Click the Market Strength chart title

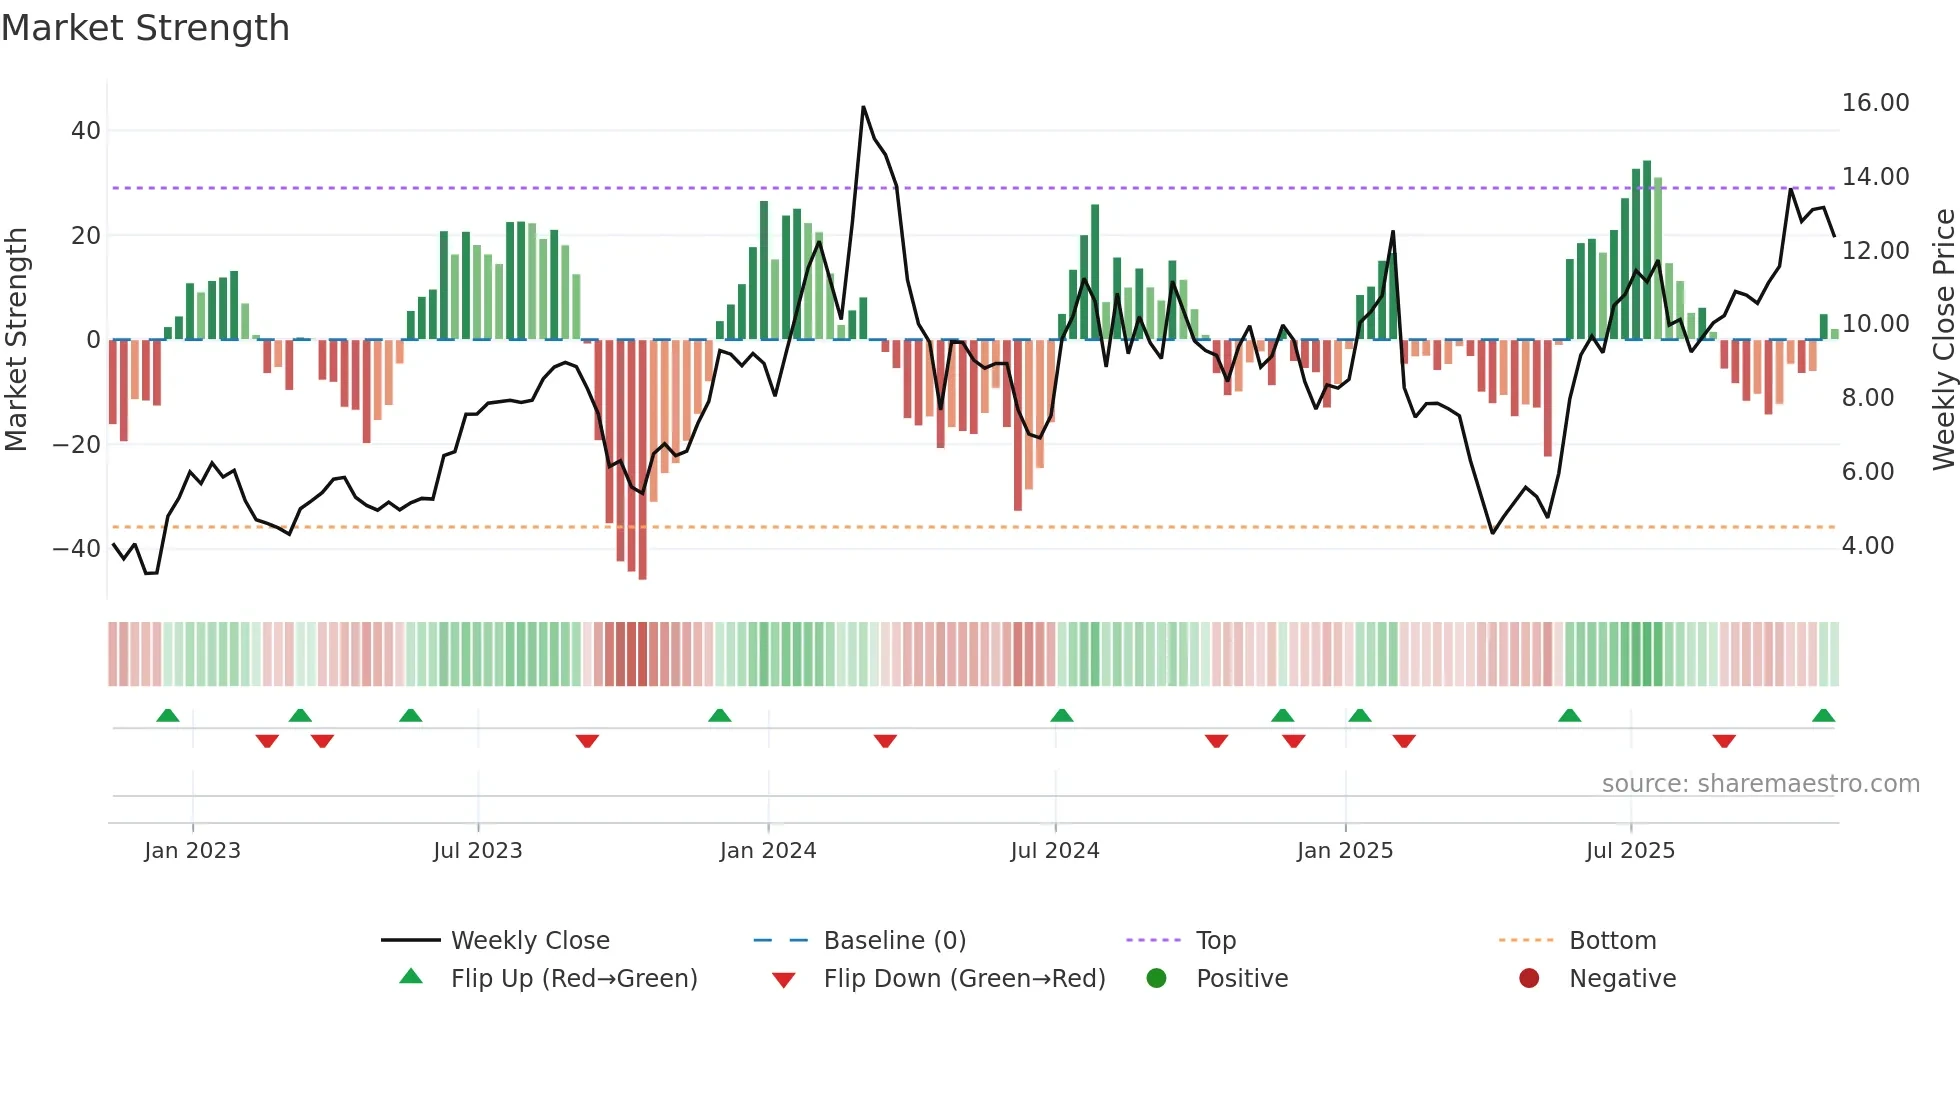(146, 28)
